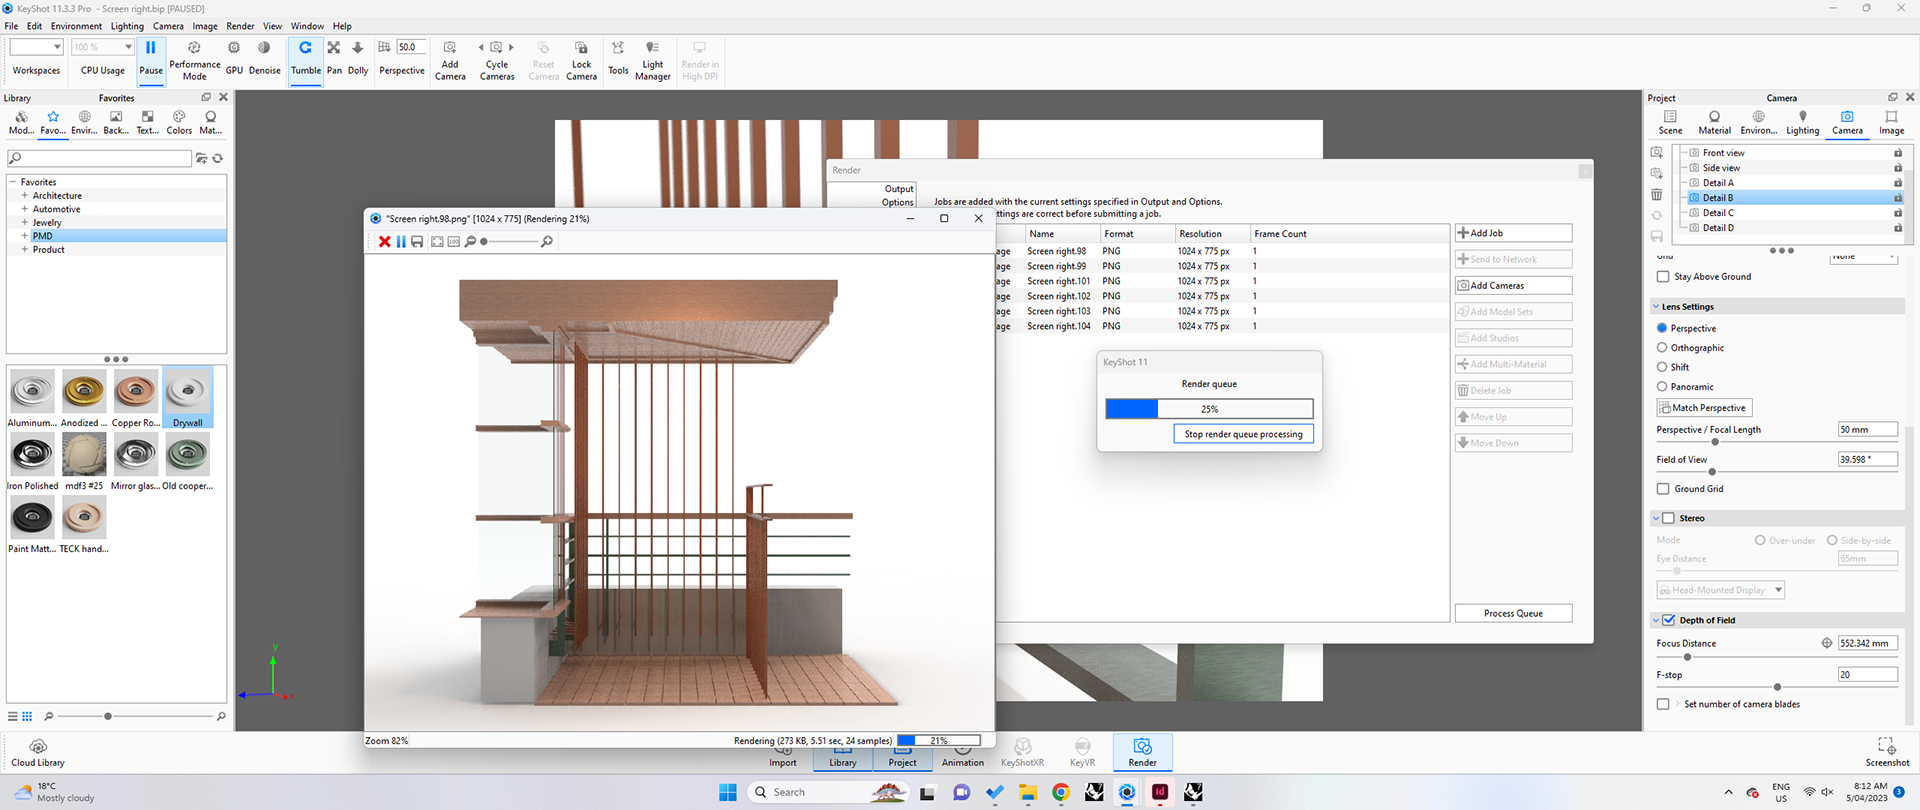Viewport: 1920px width, 810px height.
Task: Click Add Camera in the toolbar
Action: point(450,61)
